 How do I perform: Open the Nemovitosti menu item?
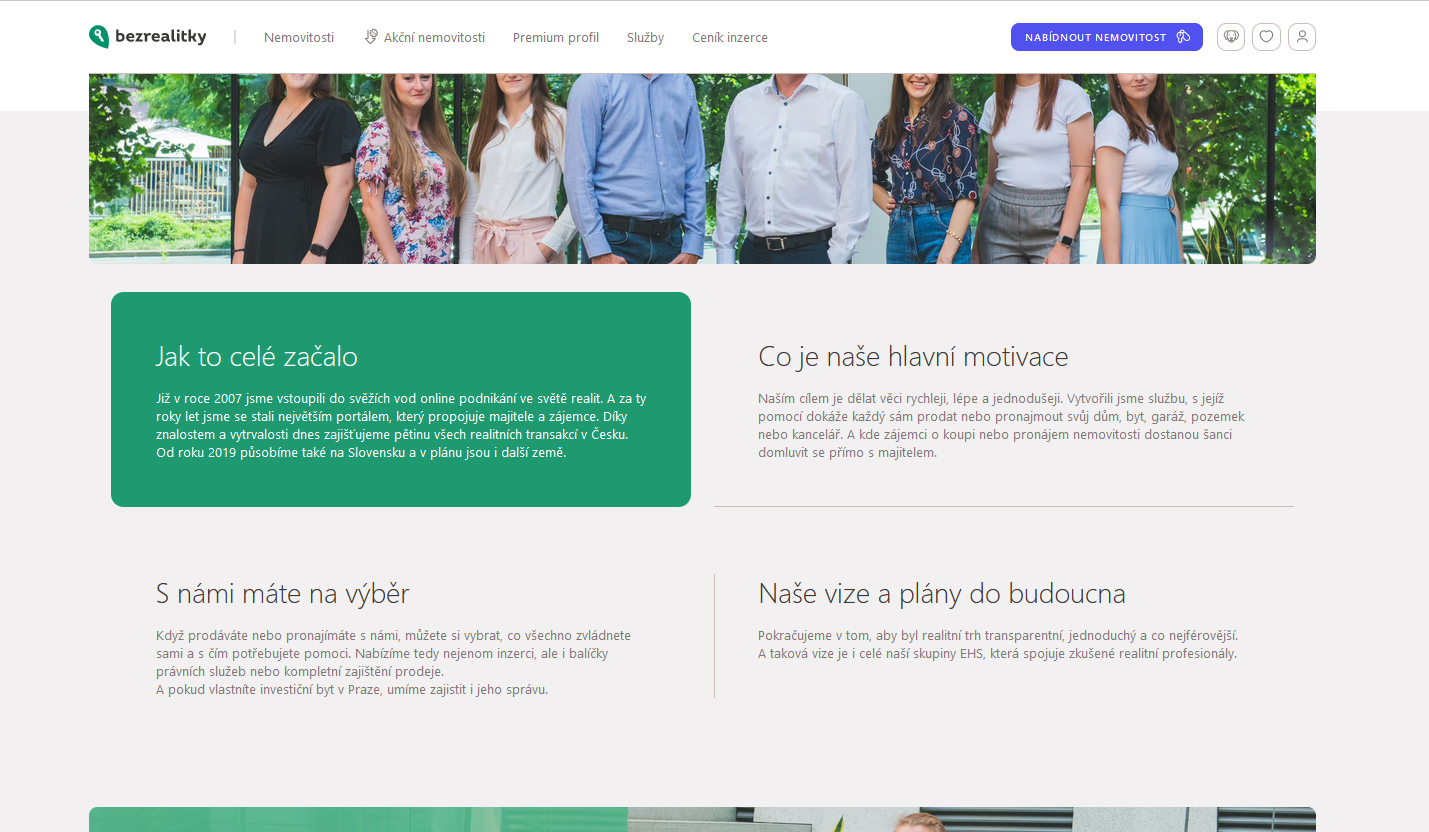pos(299,37)
